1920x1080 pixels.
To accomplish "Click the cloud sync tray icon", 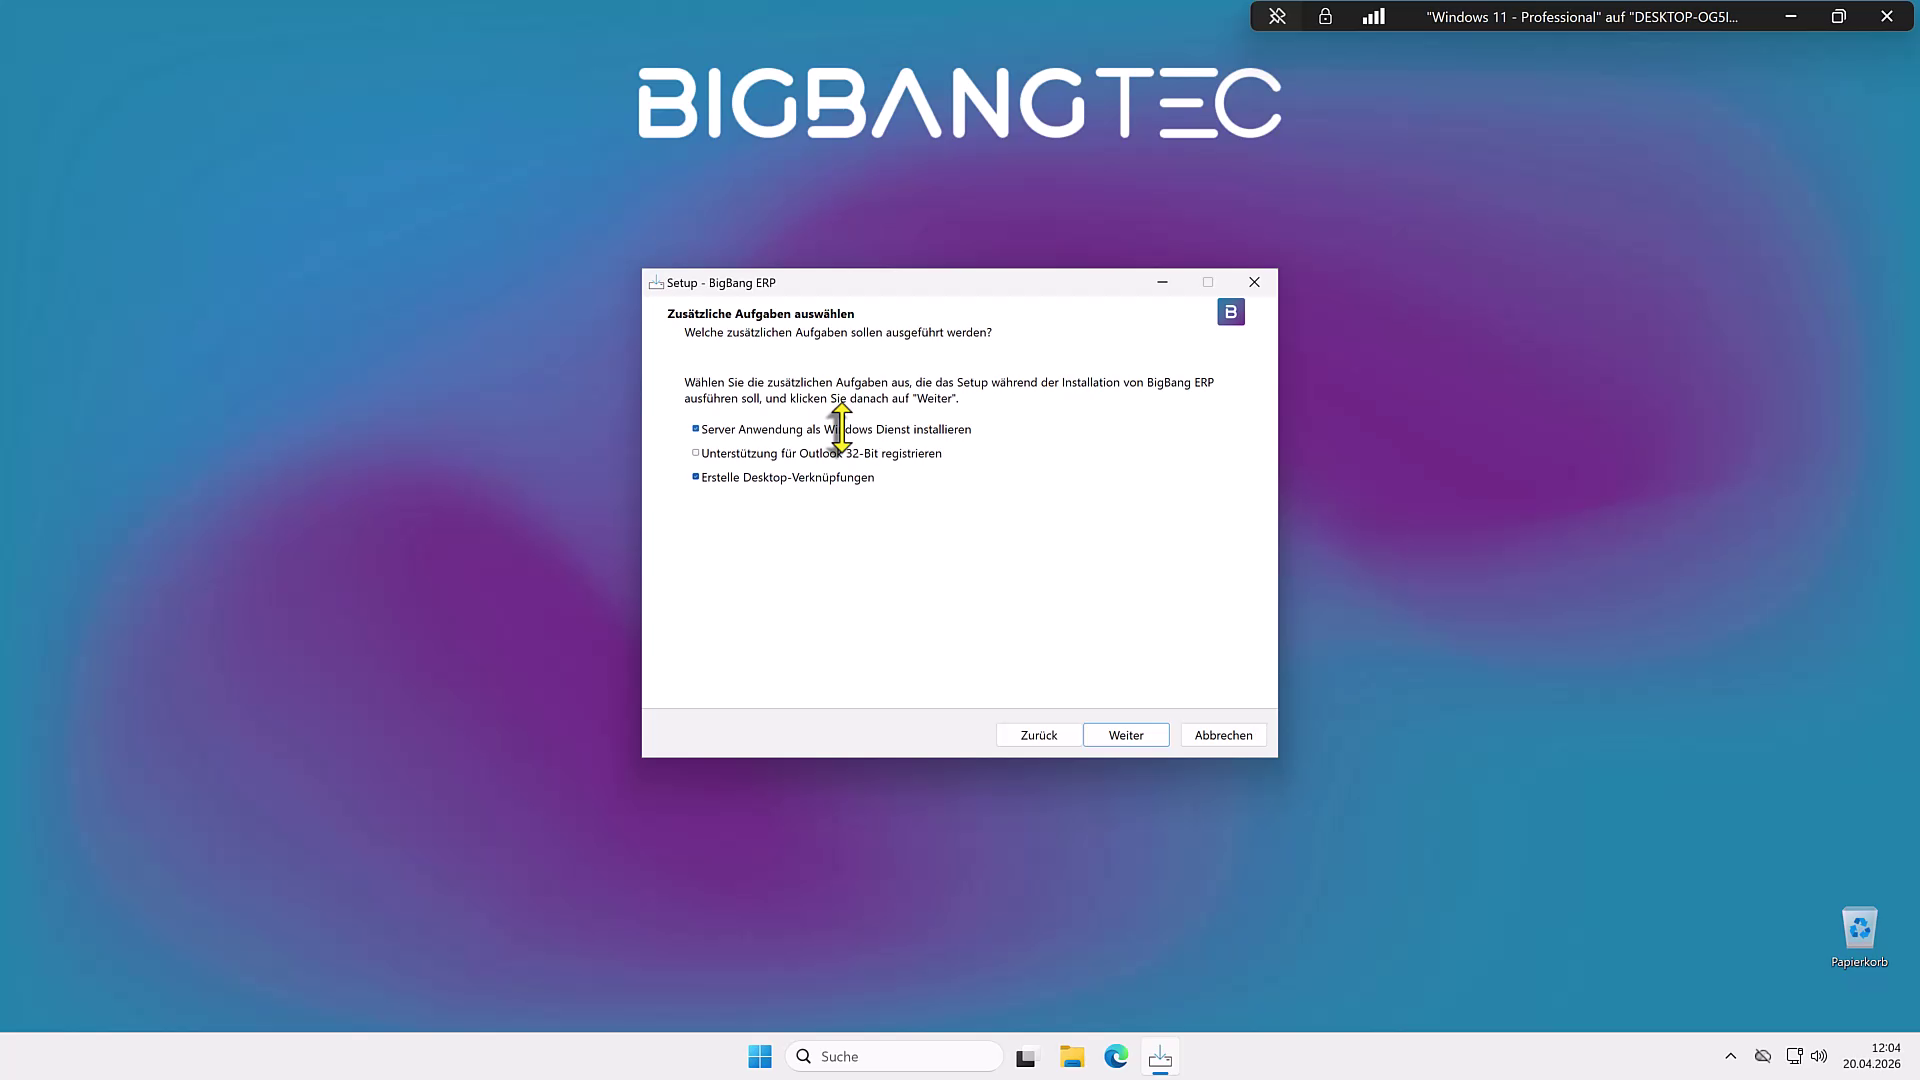I will click(x=1763, y=1056).
